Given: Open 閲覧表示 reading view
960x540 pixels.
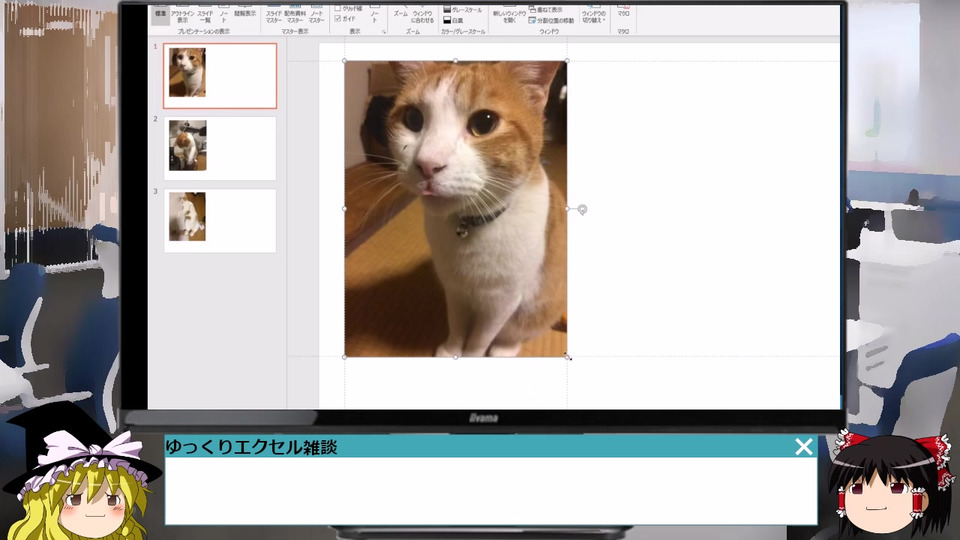Looking at the screenshot, I should (245, 13).
